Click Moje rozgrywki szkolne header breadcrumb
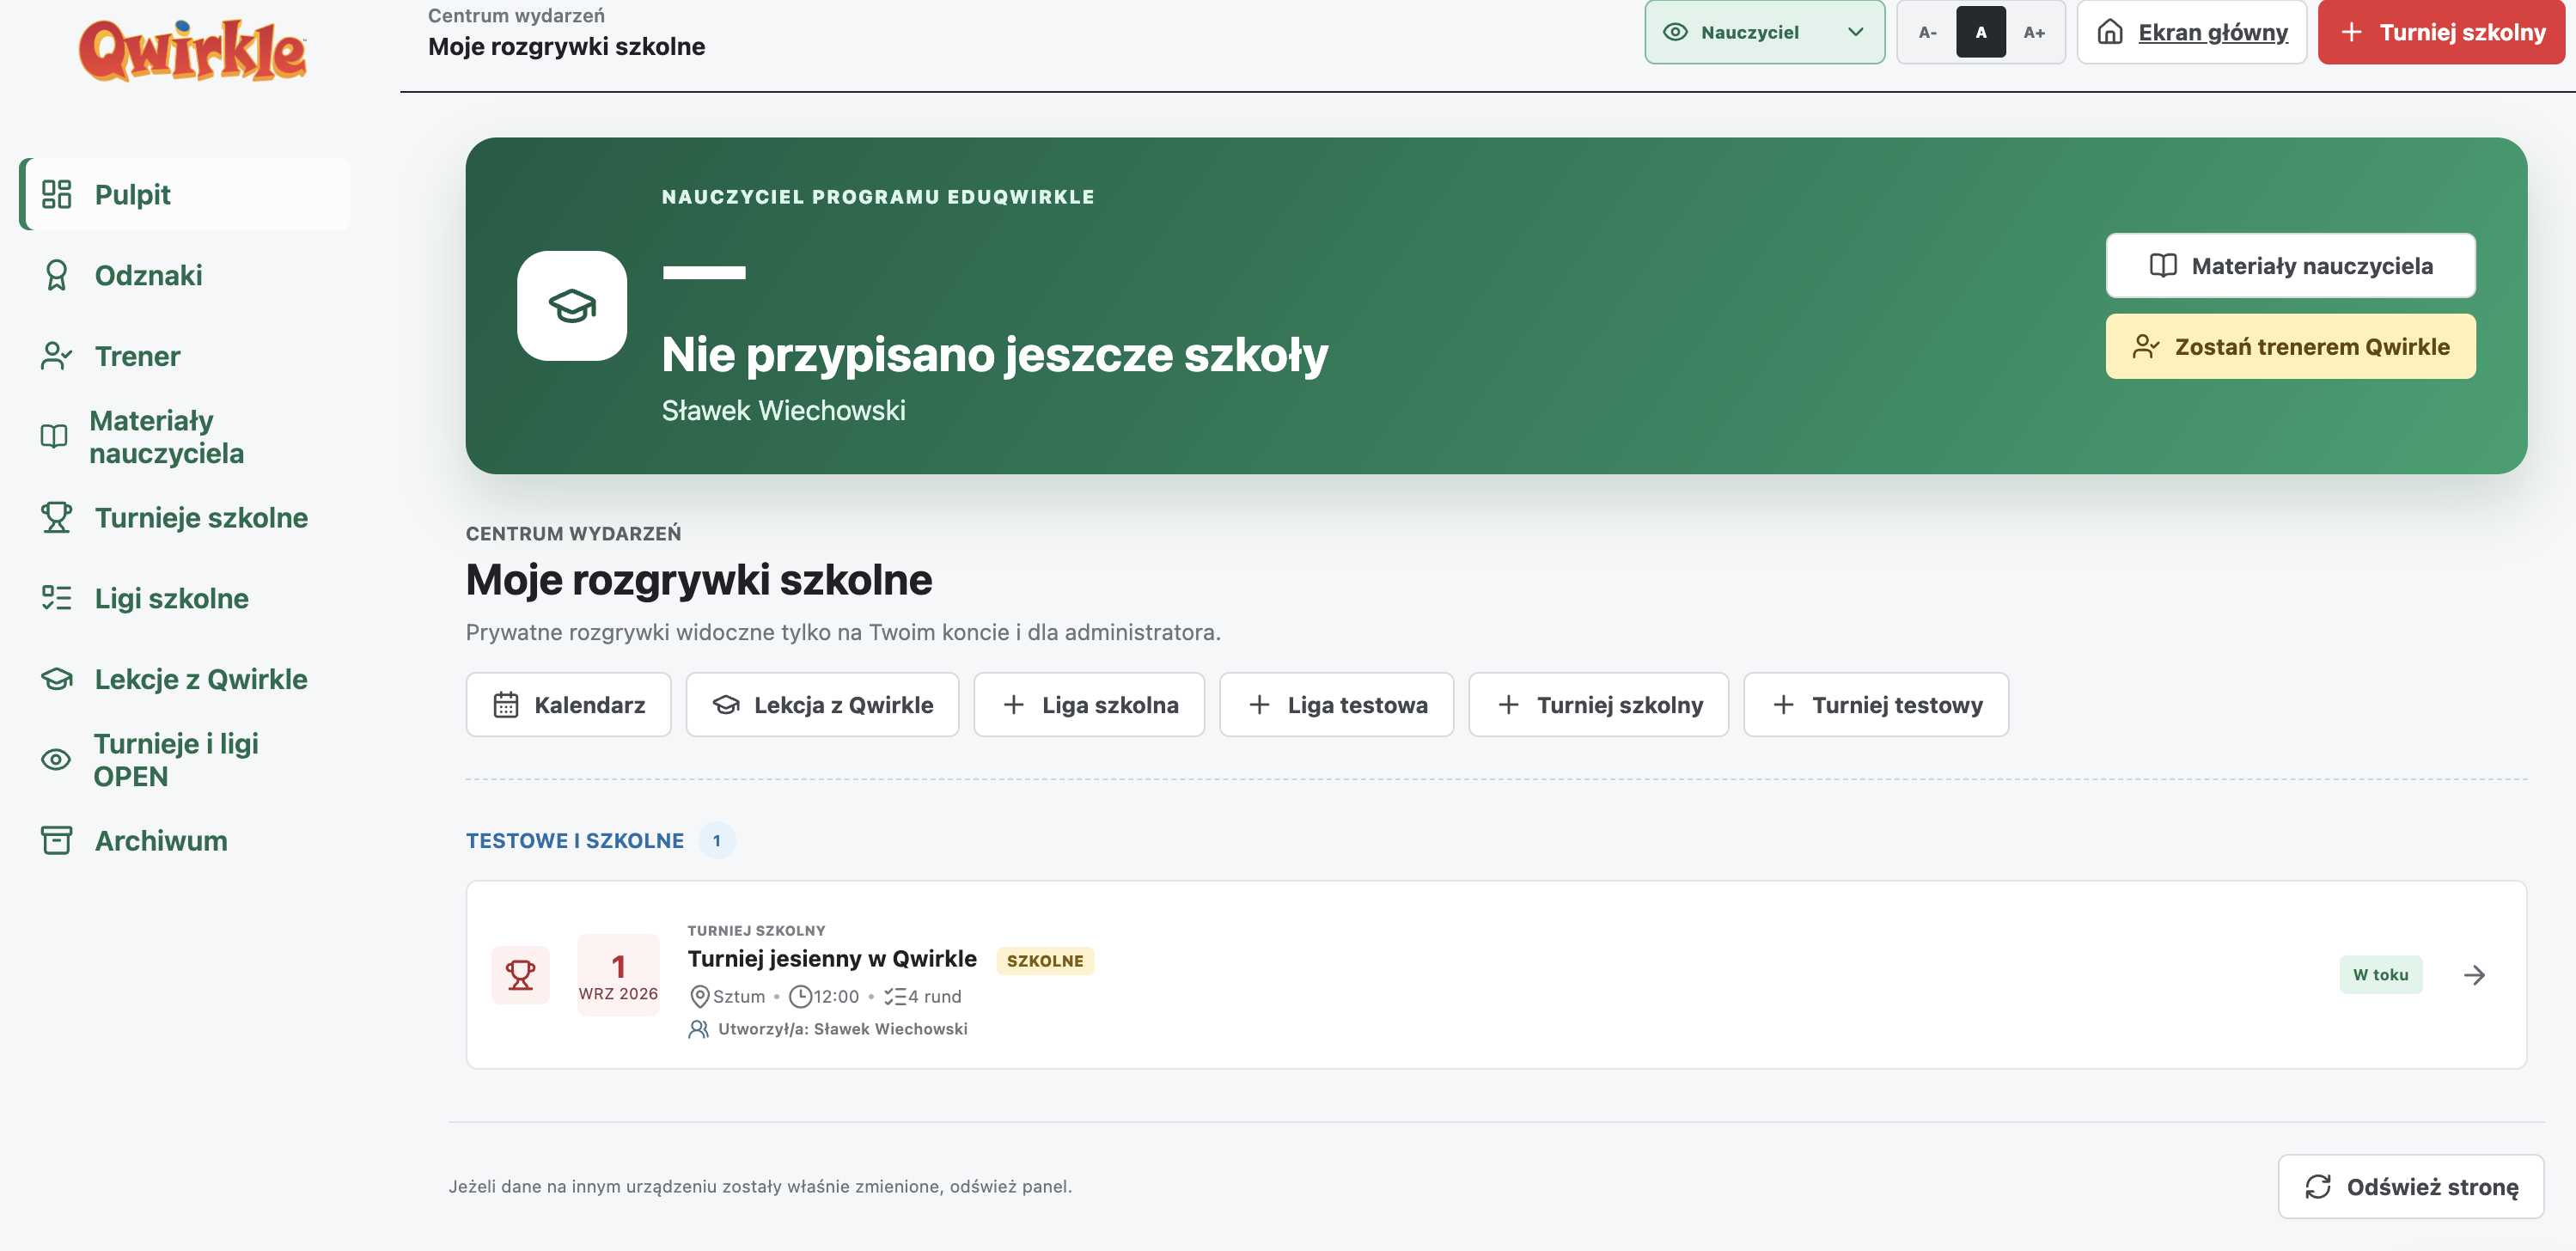 (x=566, y=46)
